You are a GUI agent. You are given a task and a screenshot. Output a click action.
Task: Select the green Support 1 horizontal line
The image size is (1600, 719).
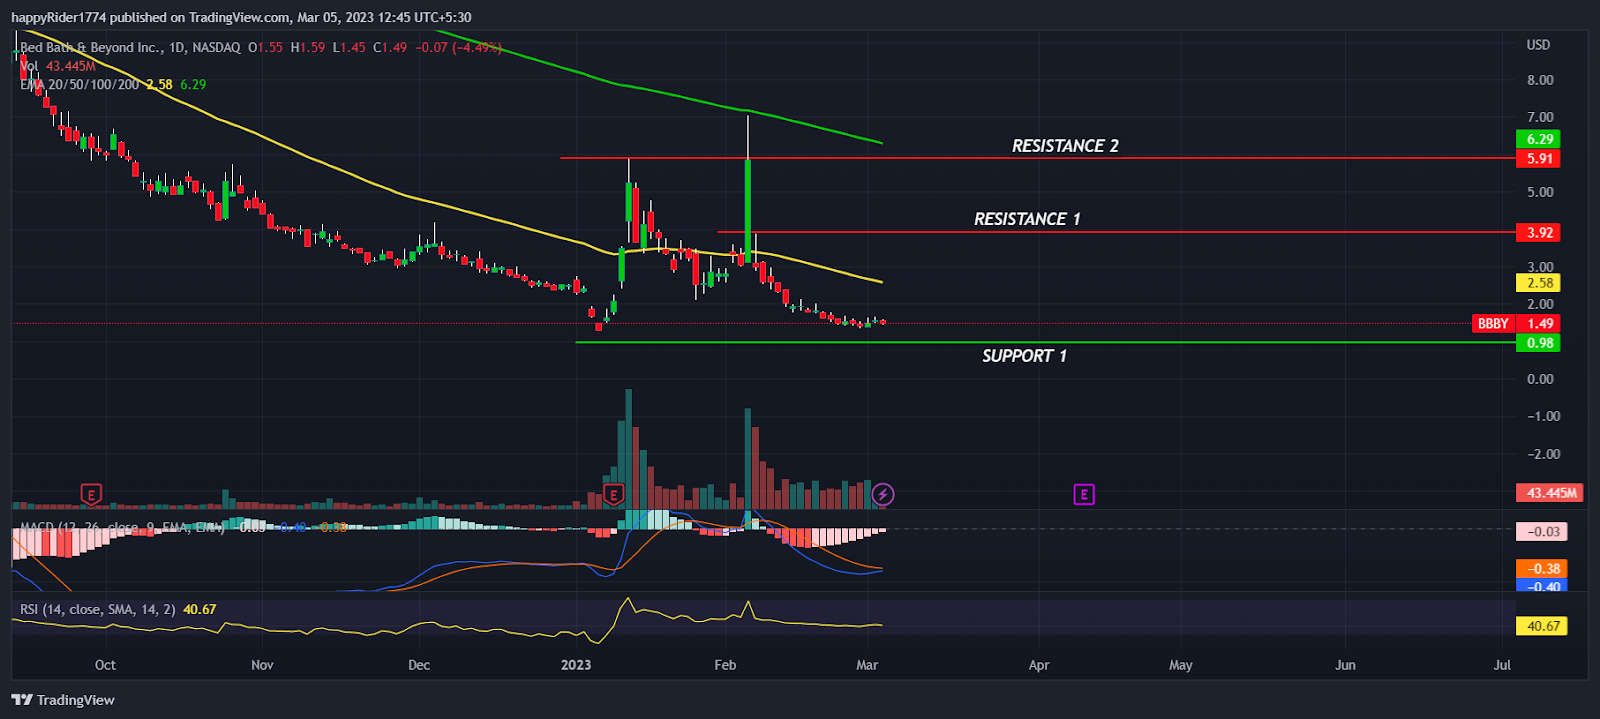1045,343
